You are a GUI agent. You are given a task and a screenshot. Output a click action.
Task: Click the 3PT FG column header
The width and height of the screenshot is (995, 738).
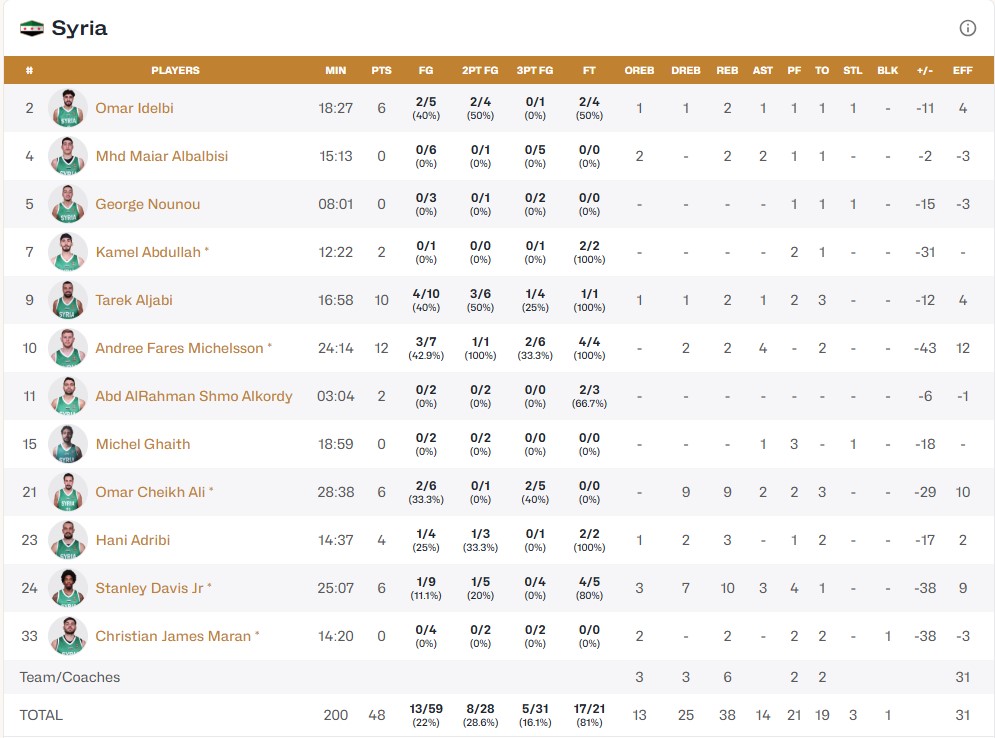tap(534, 71)
